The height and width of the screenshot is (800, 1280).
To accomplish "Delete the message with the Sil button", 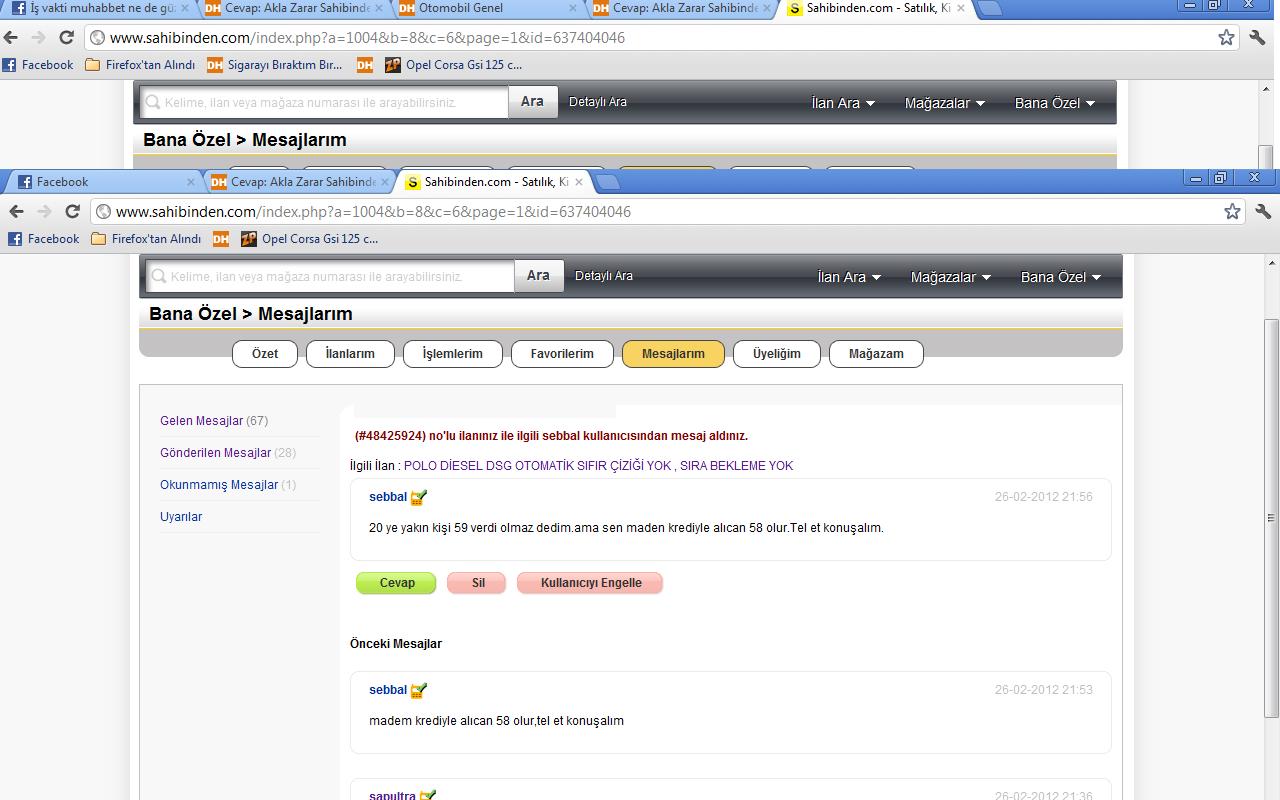I will coord(477,583).
